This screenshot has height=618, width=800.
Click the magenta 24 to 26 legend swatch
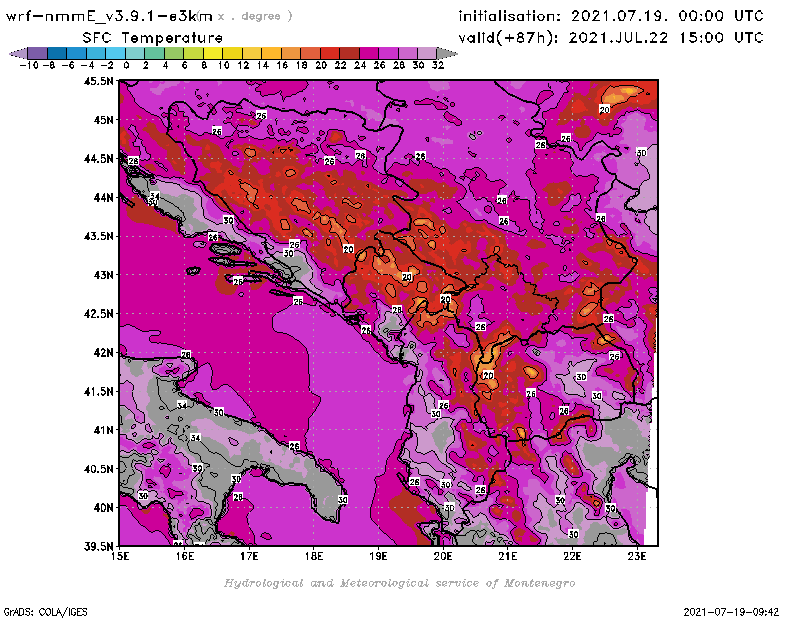pyautogui.click(x=368, y=53)
